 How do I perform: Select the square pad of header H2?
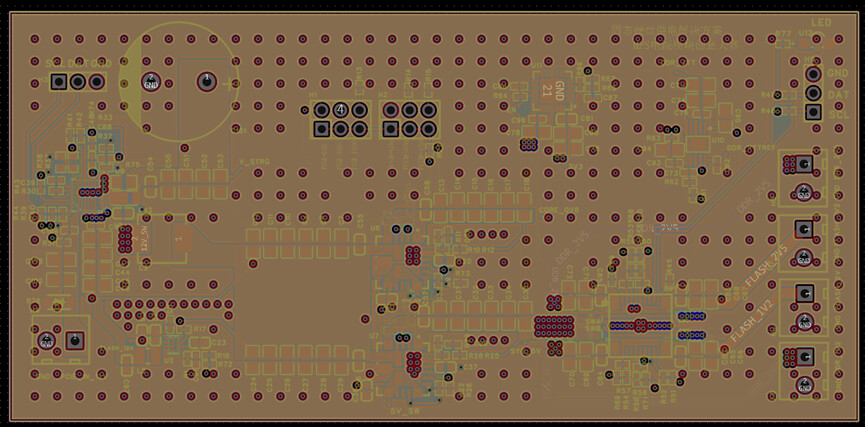pos(390,129)
